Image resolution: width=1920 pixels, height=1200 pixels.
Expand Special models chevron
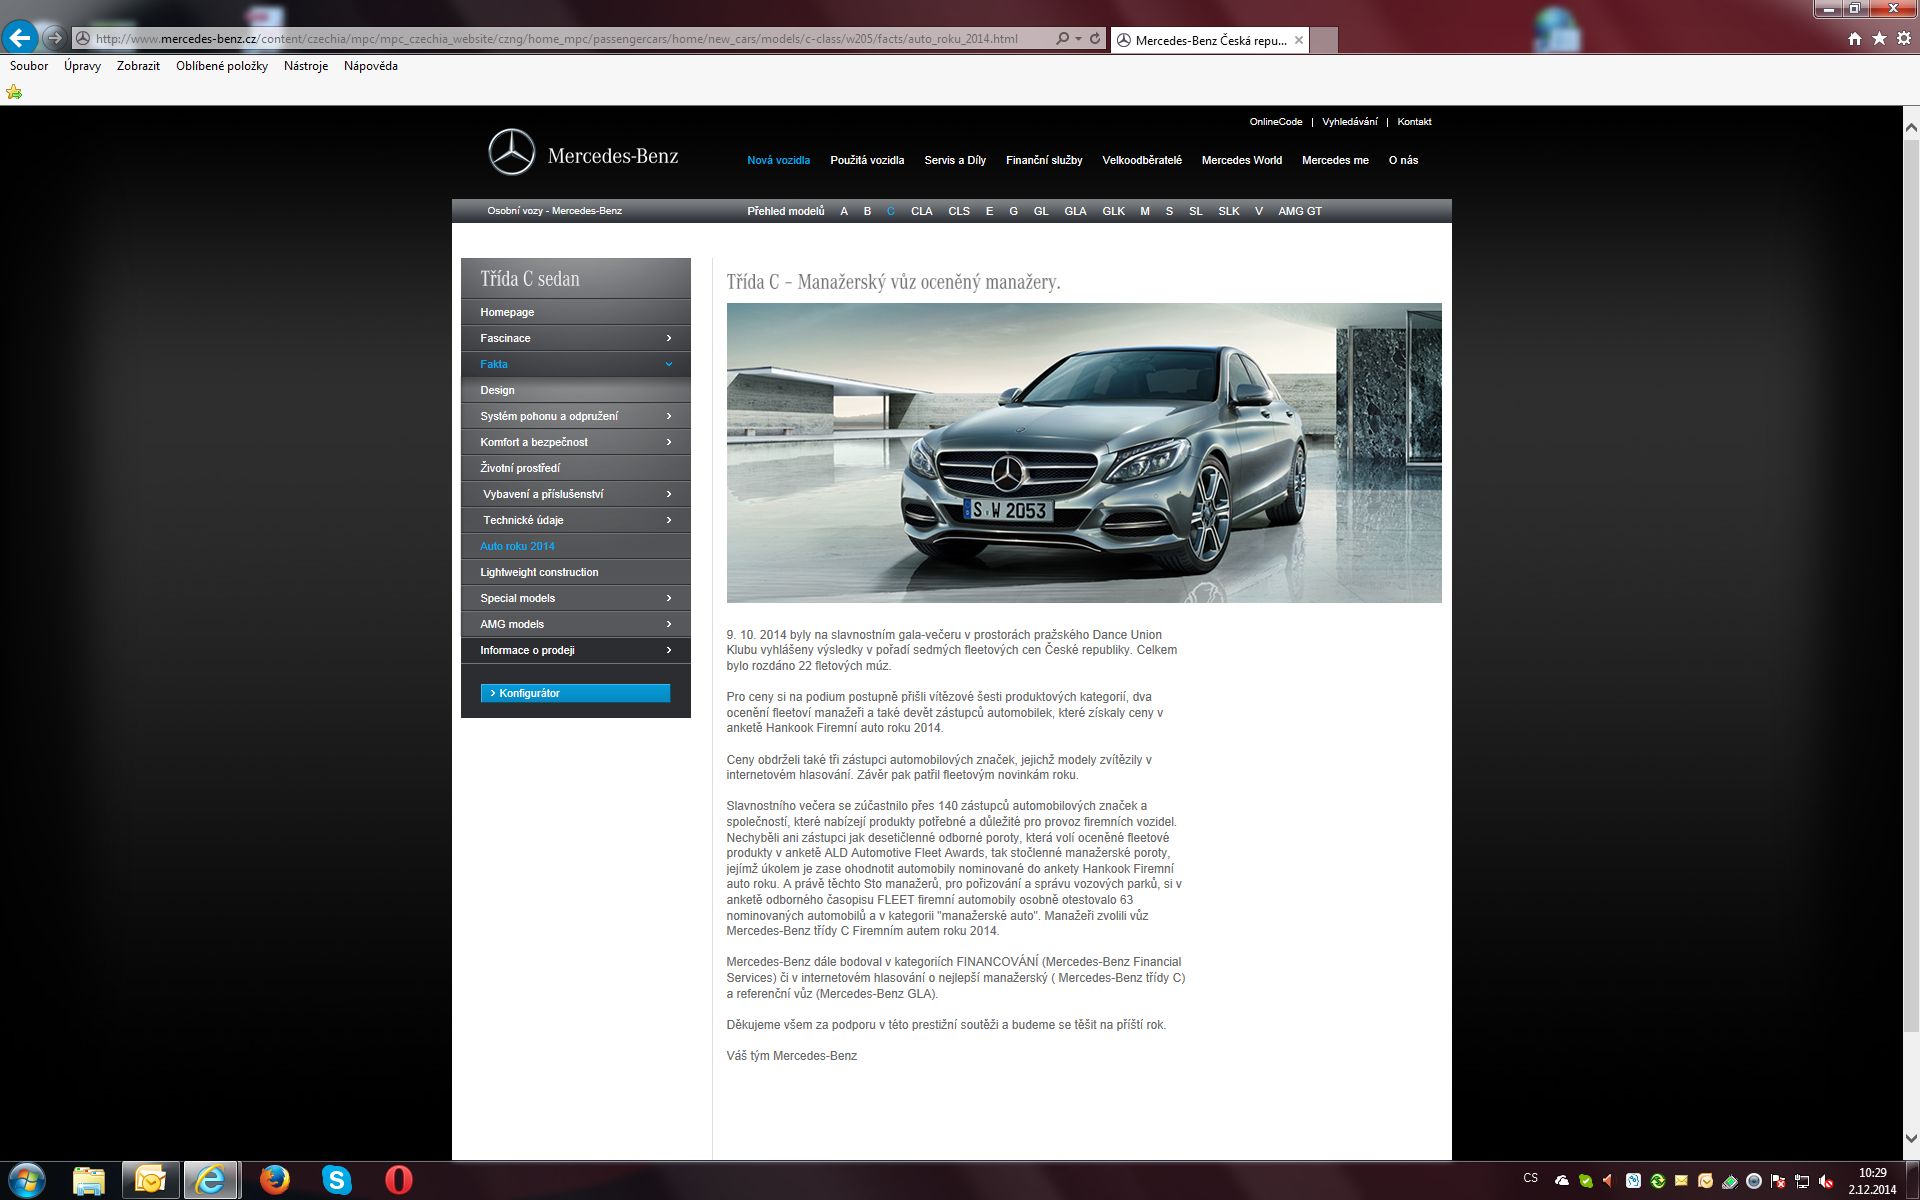[x=669, y=598]
